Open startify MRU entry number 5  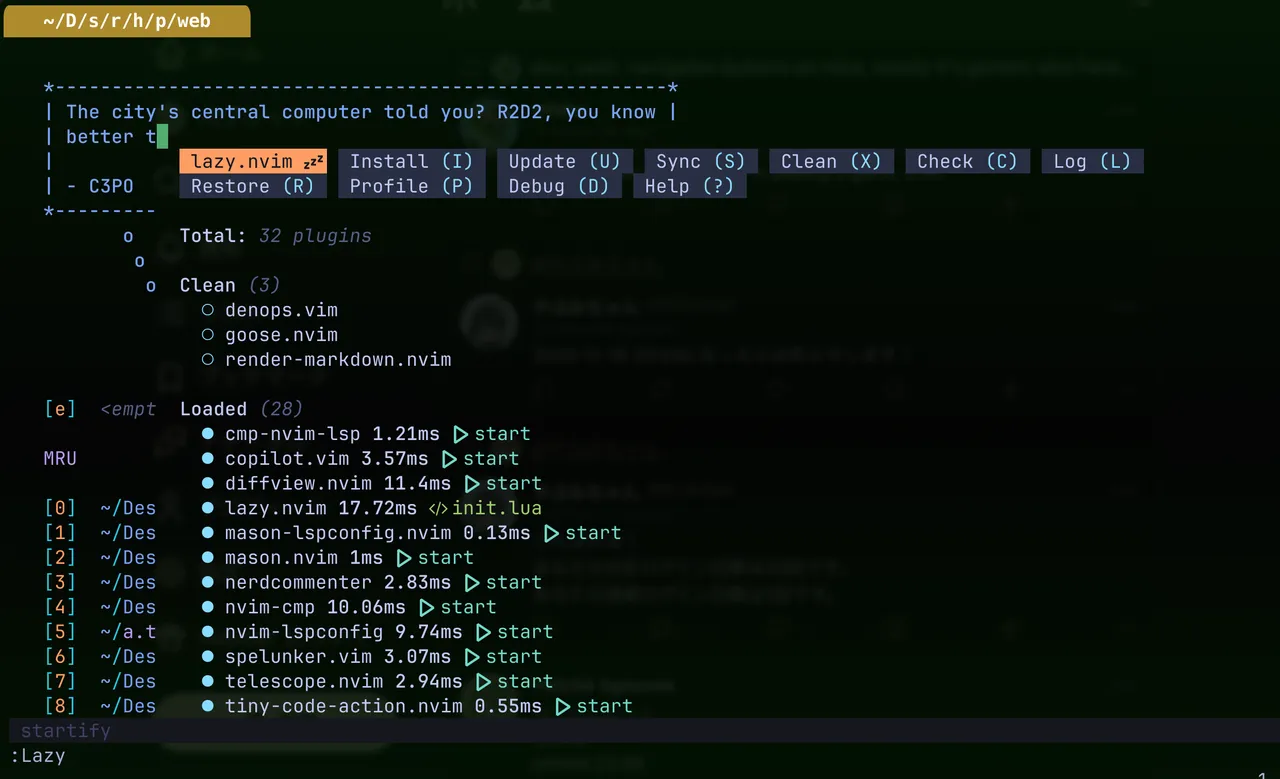pos(60,632)
